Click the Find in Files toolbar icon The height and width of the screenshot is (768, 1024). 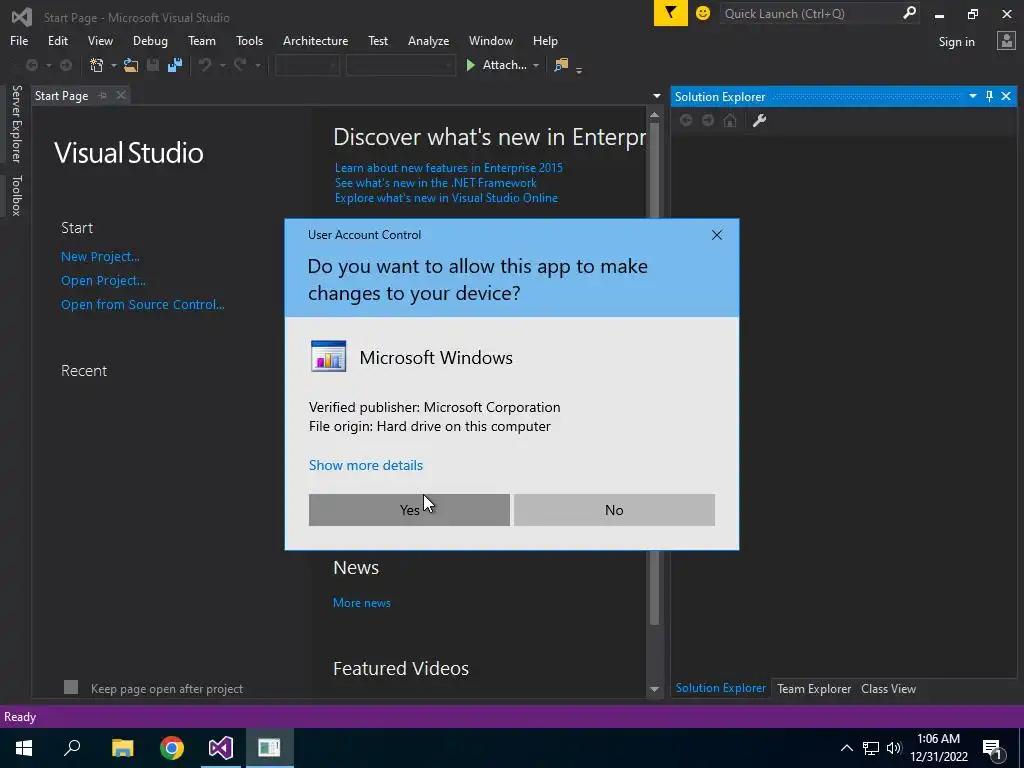tap(561, 65)
